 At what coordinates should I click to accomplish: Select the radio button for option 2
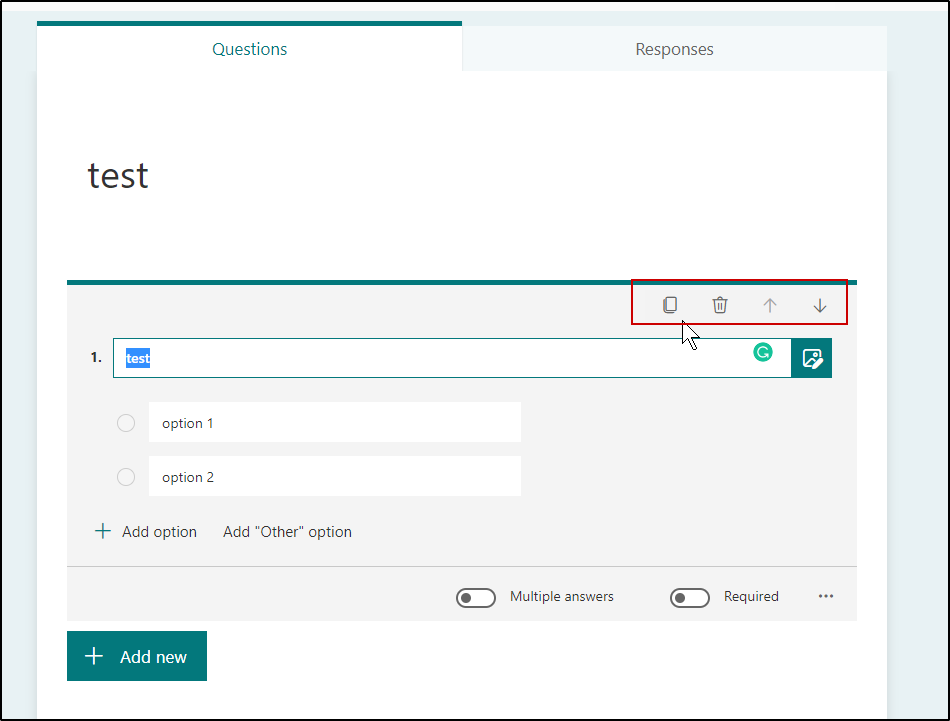125,476
